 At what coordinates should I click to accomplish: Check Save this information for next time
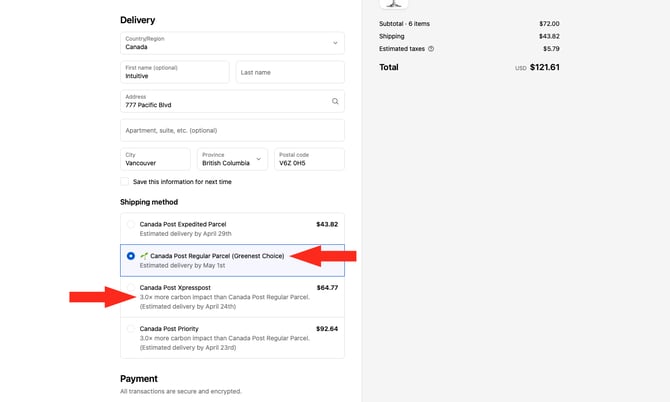(x=124, y=182)
